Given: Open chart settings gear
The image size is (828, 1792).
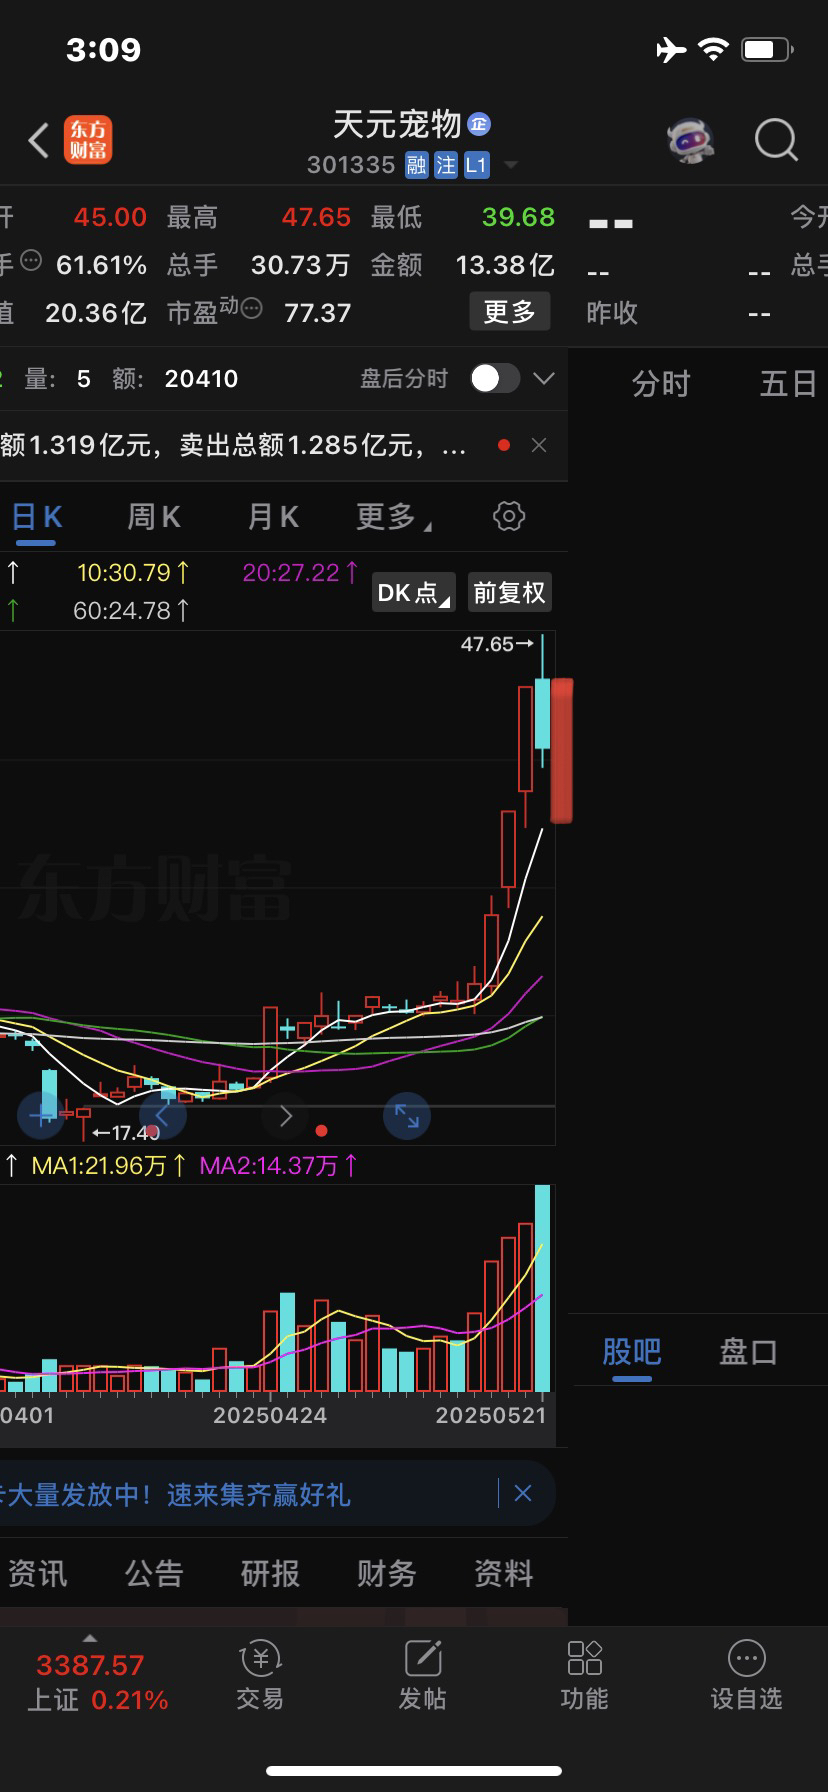Looking at the screenshot, I should coord(509,516).
